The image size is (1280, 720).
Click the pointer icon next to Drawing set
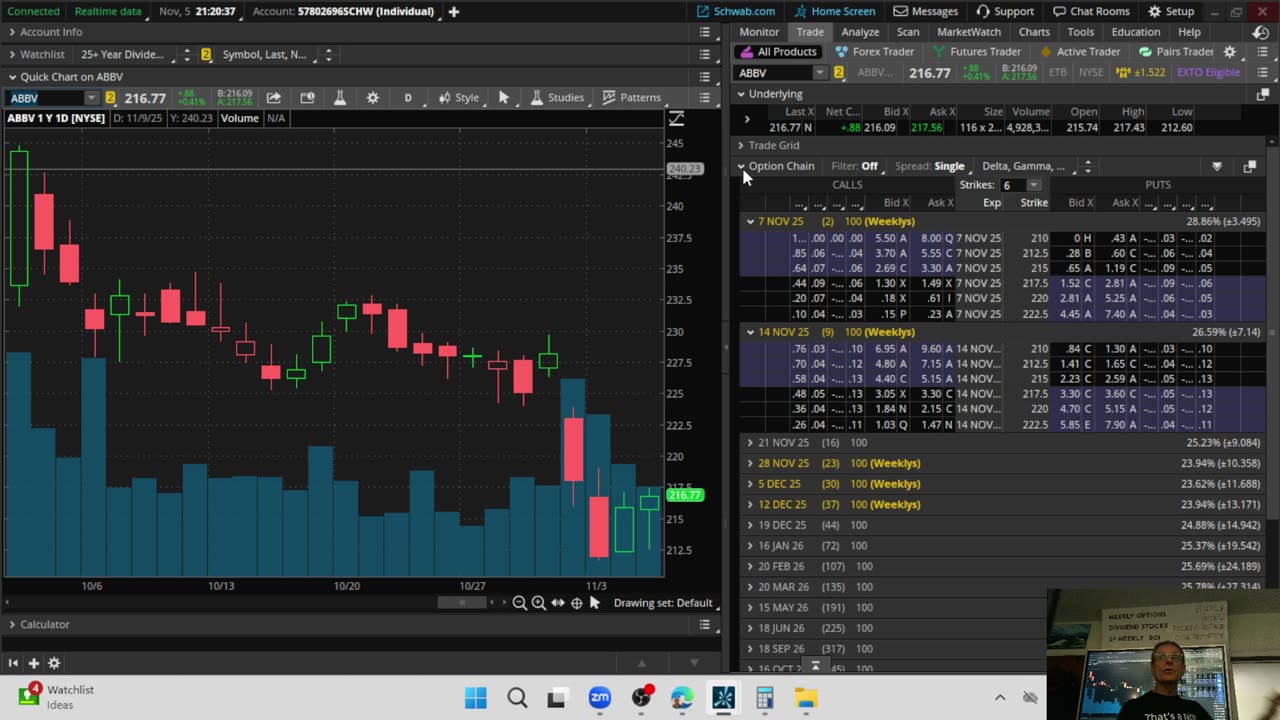(x=595, y=603)
